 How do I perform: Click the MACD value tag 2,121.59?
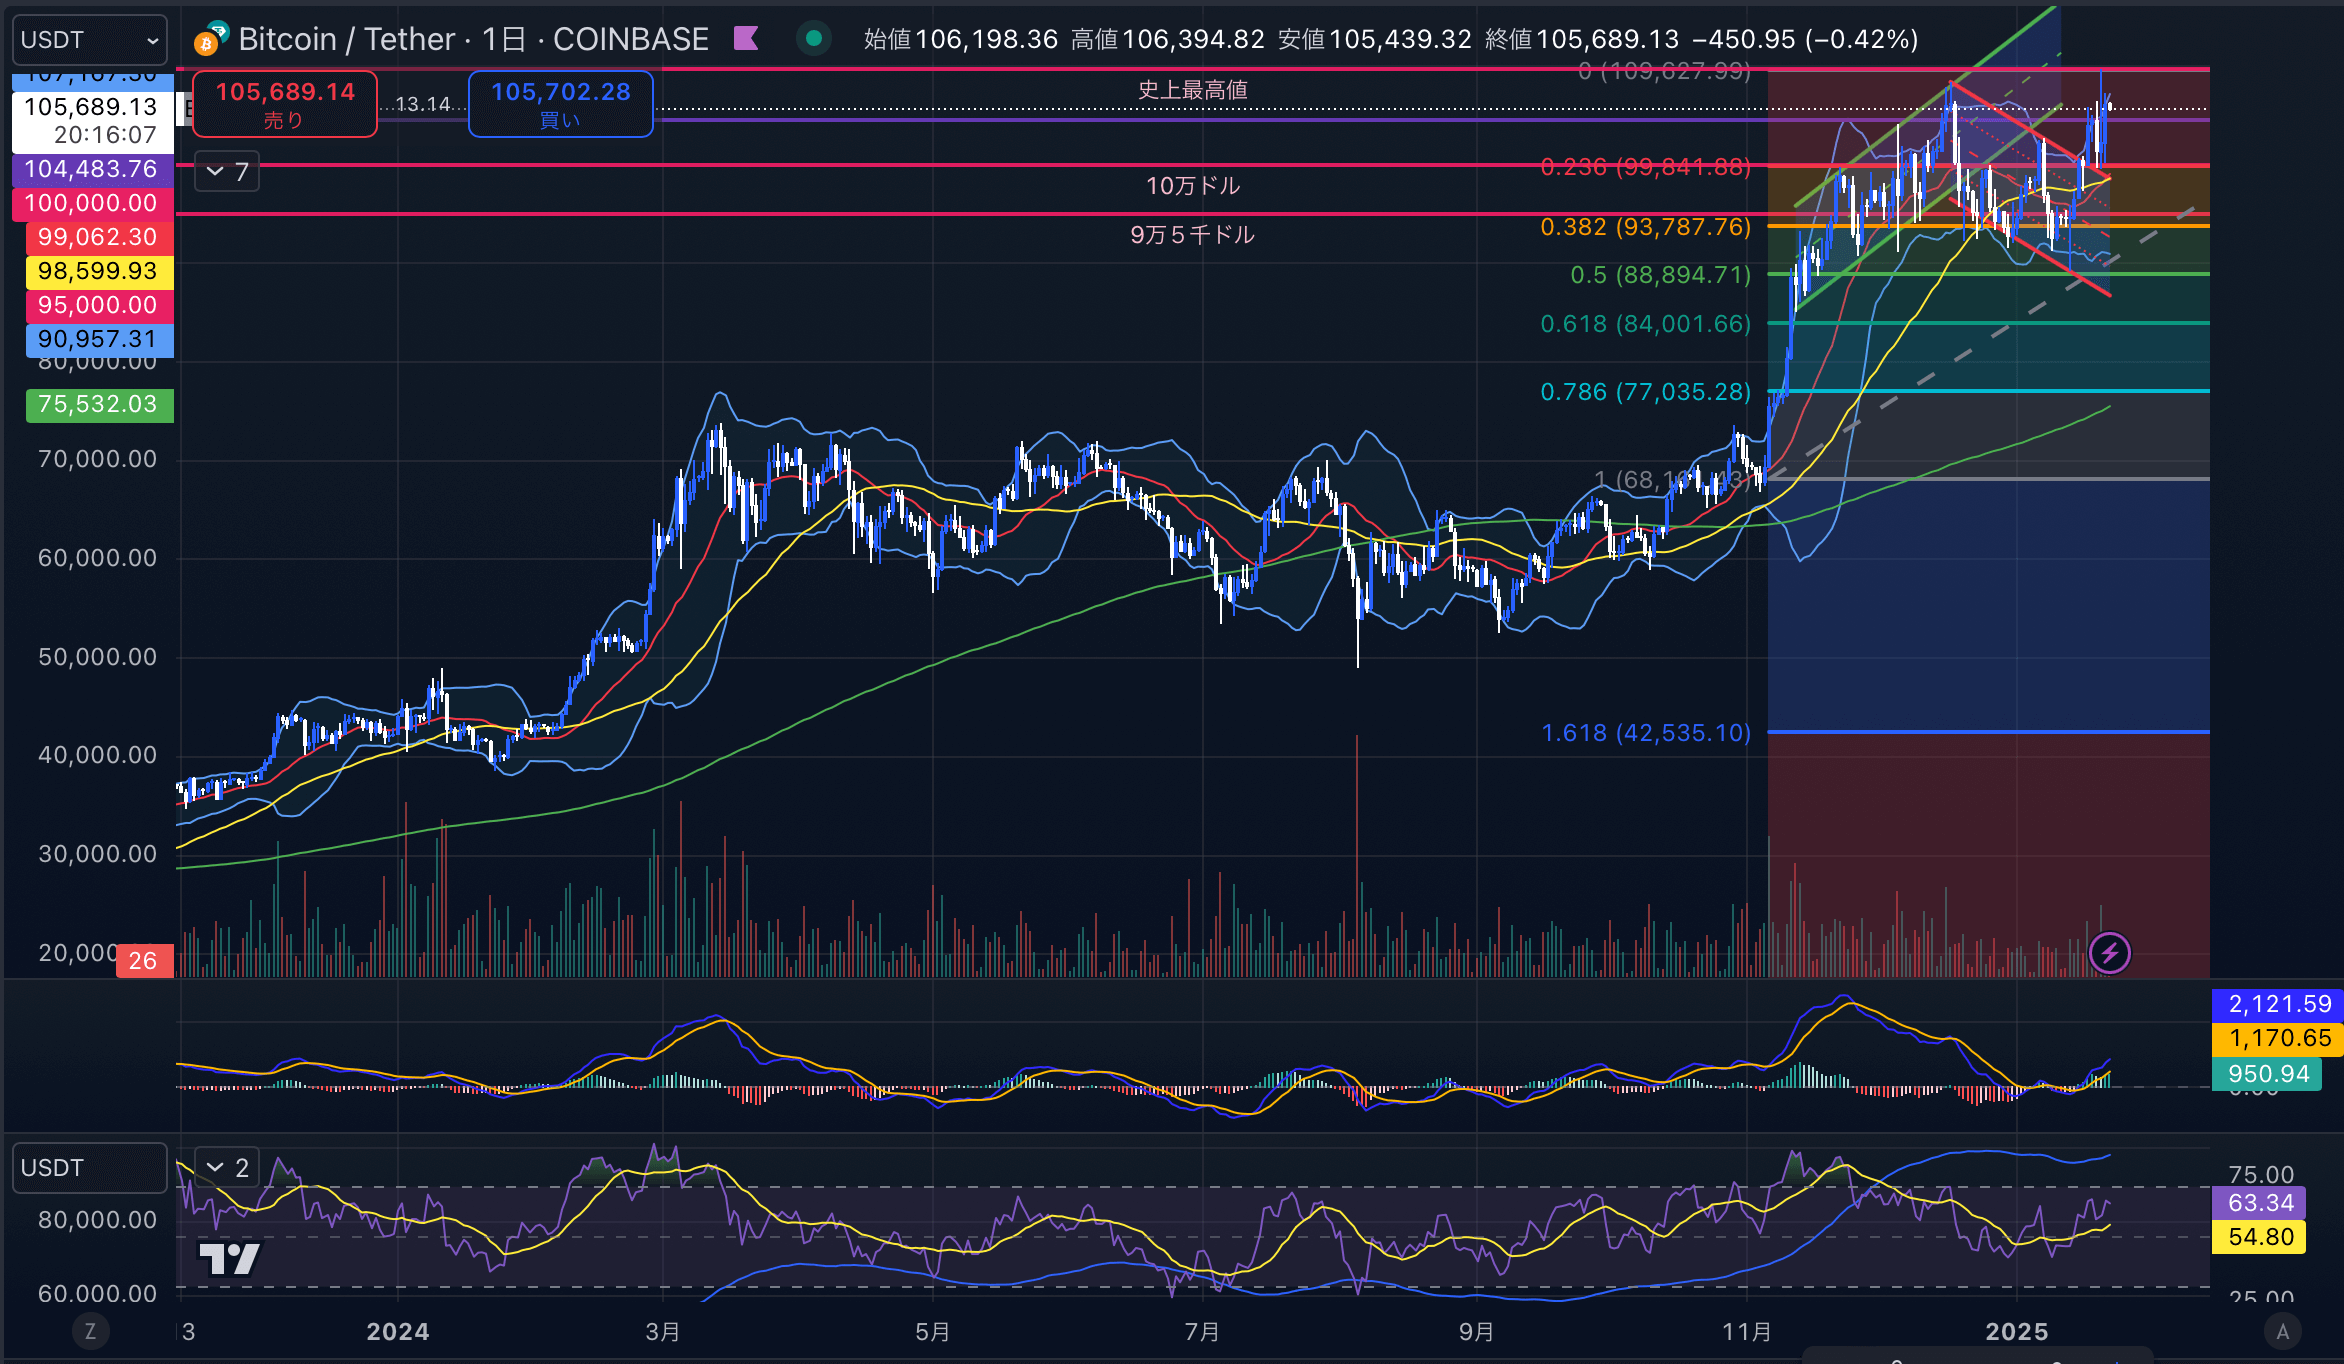pos(2278,1004)
